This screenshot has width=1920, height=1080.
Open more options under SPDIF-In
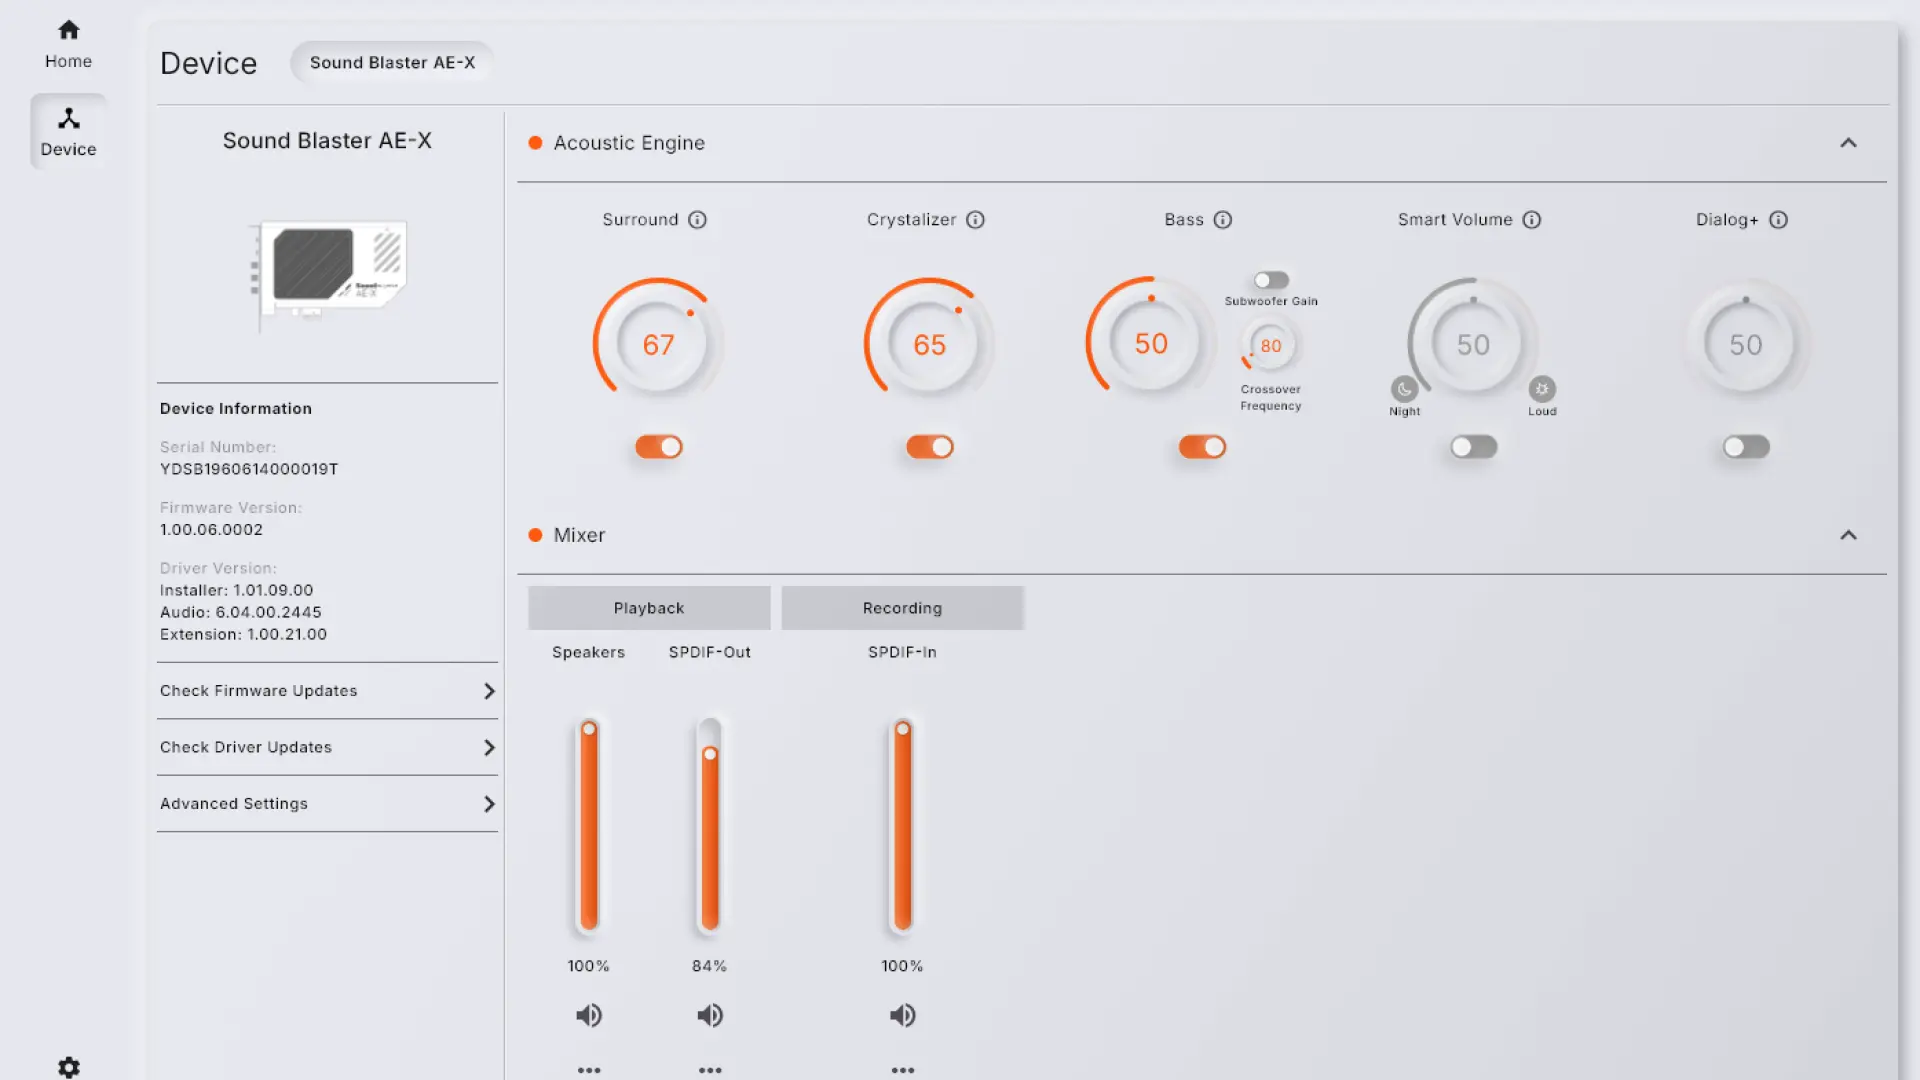tap(903, 1070)
